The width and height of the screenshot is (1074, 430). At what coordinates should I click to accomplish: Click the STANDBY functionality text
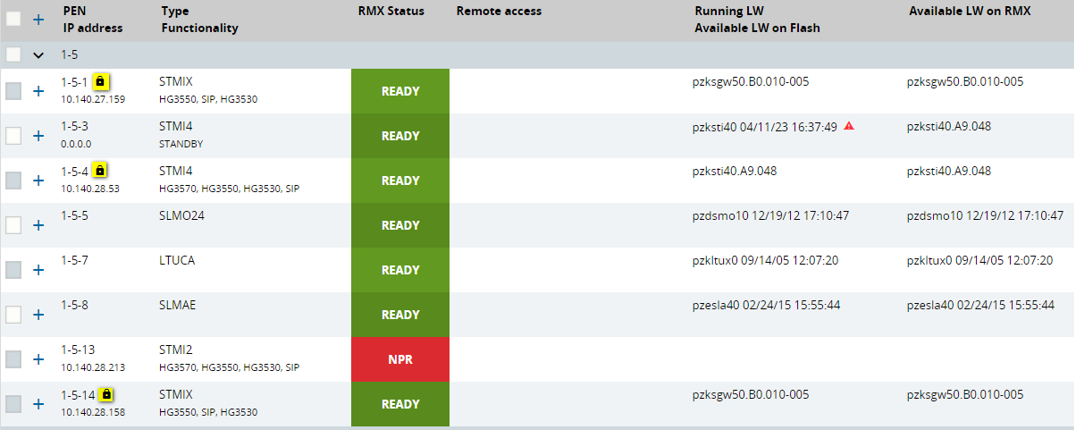click(x=182, y=144)
